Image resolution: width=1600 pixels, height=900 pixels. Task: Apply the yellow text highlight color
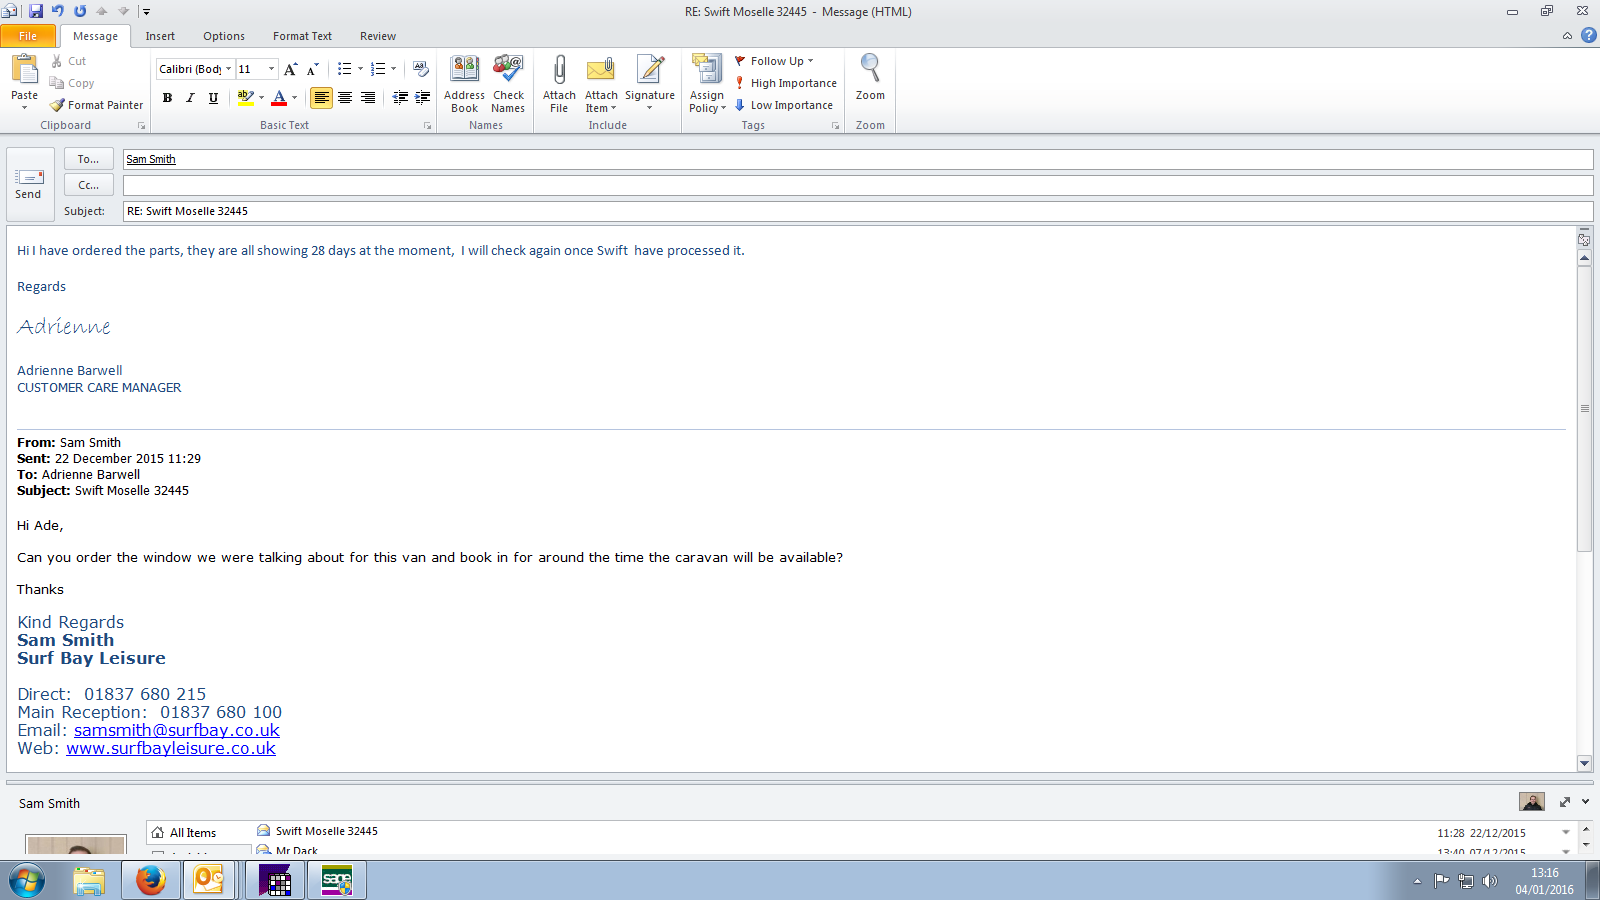tap(245, 97)
